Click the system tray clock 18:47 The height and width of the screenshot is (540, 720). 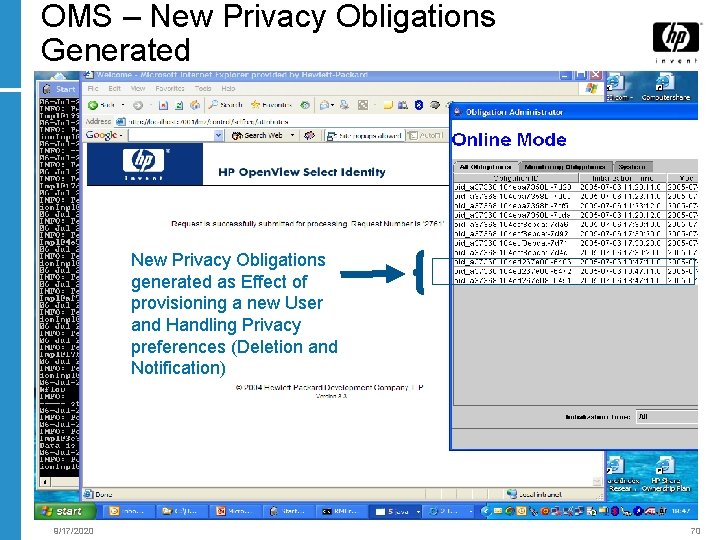point(683,511)
